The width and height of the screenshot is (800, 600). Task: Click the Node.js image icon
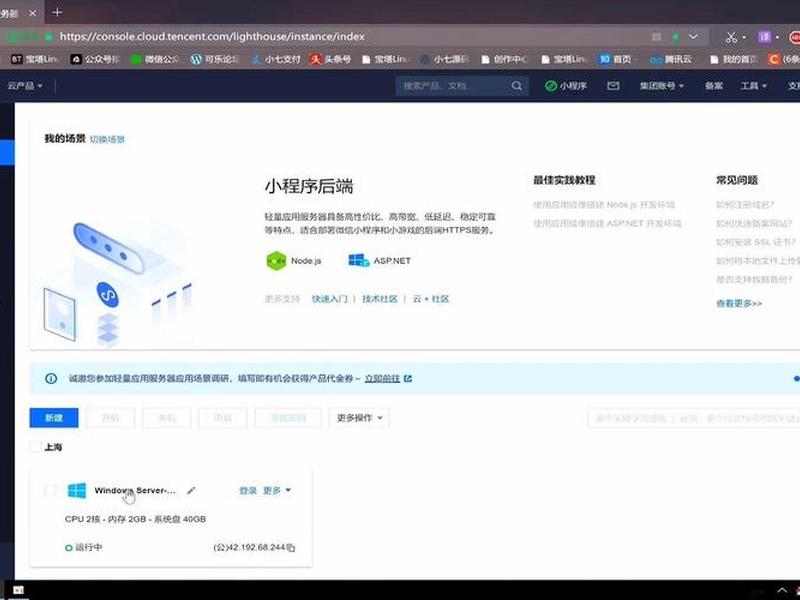(x=276, y=261)
